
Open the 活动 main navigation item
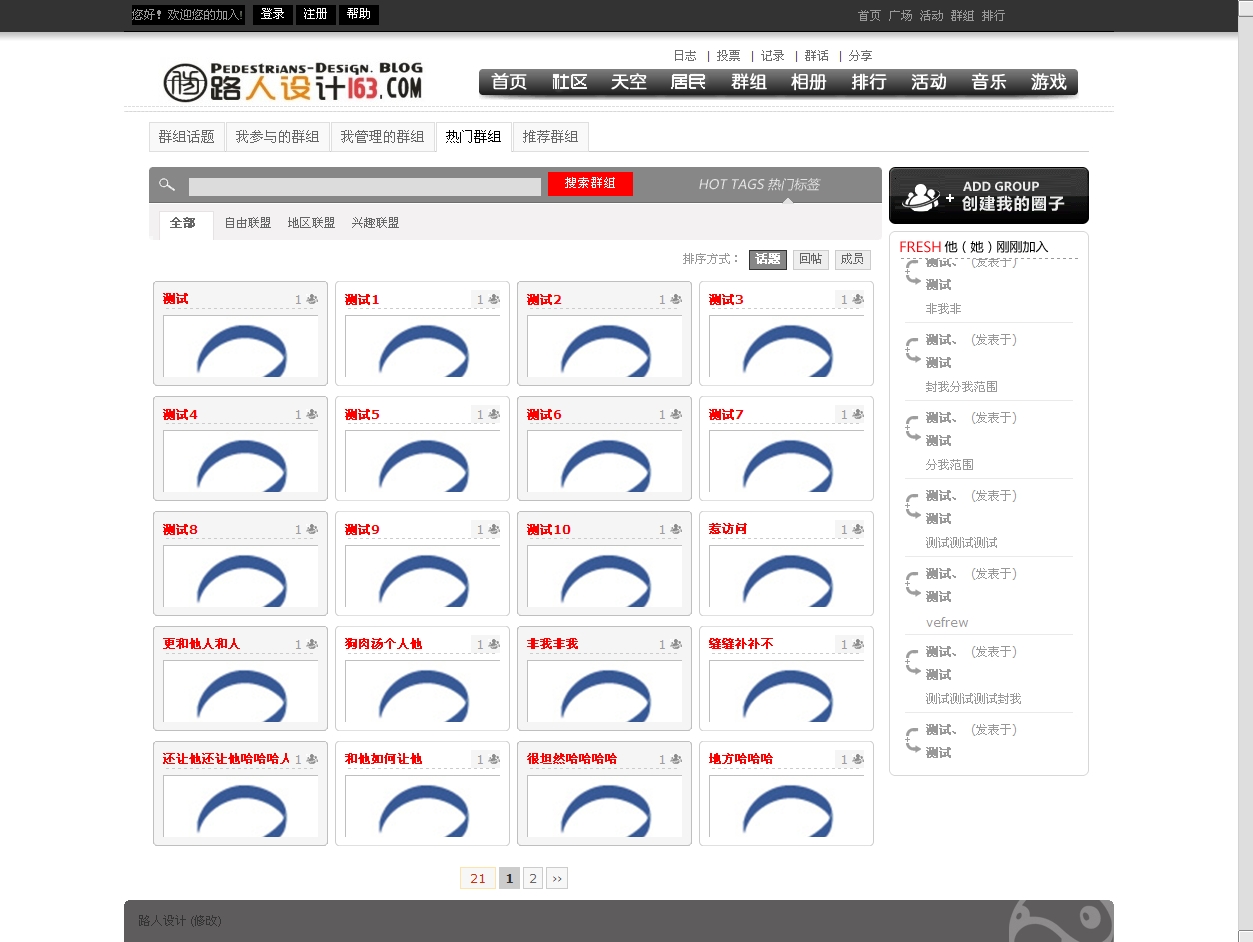click(929, 82)
